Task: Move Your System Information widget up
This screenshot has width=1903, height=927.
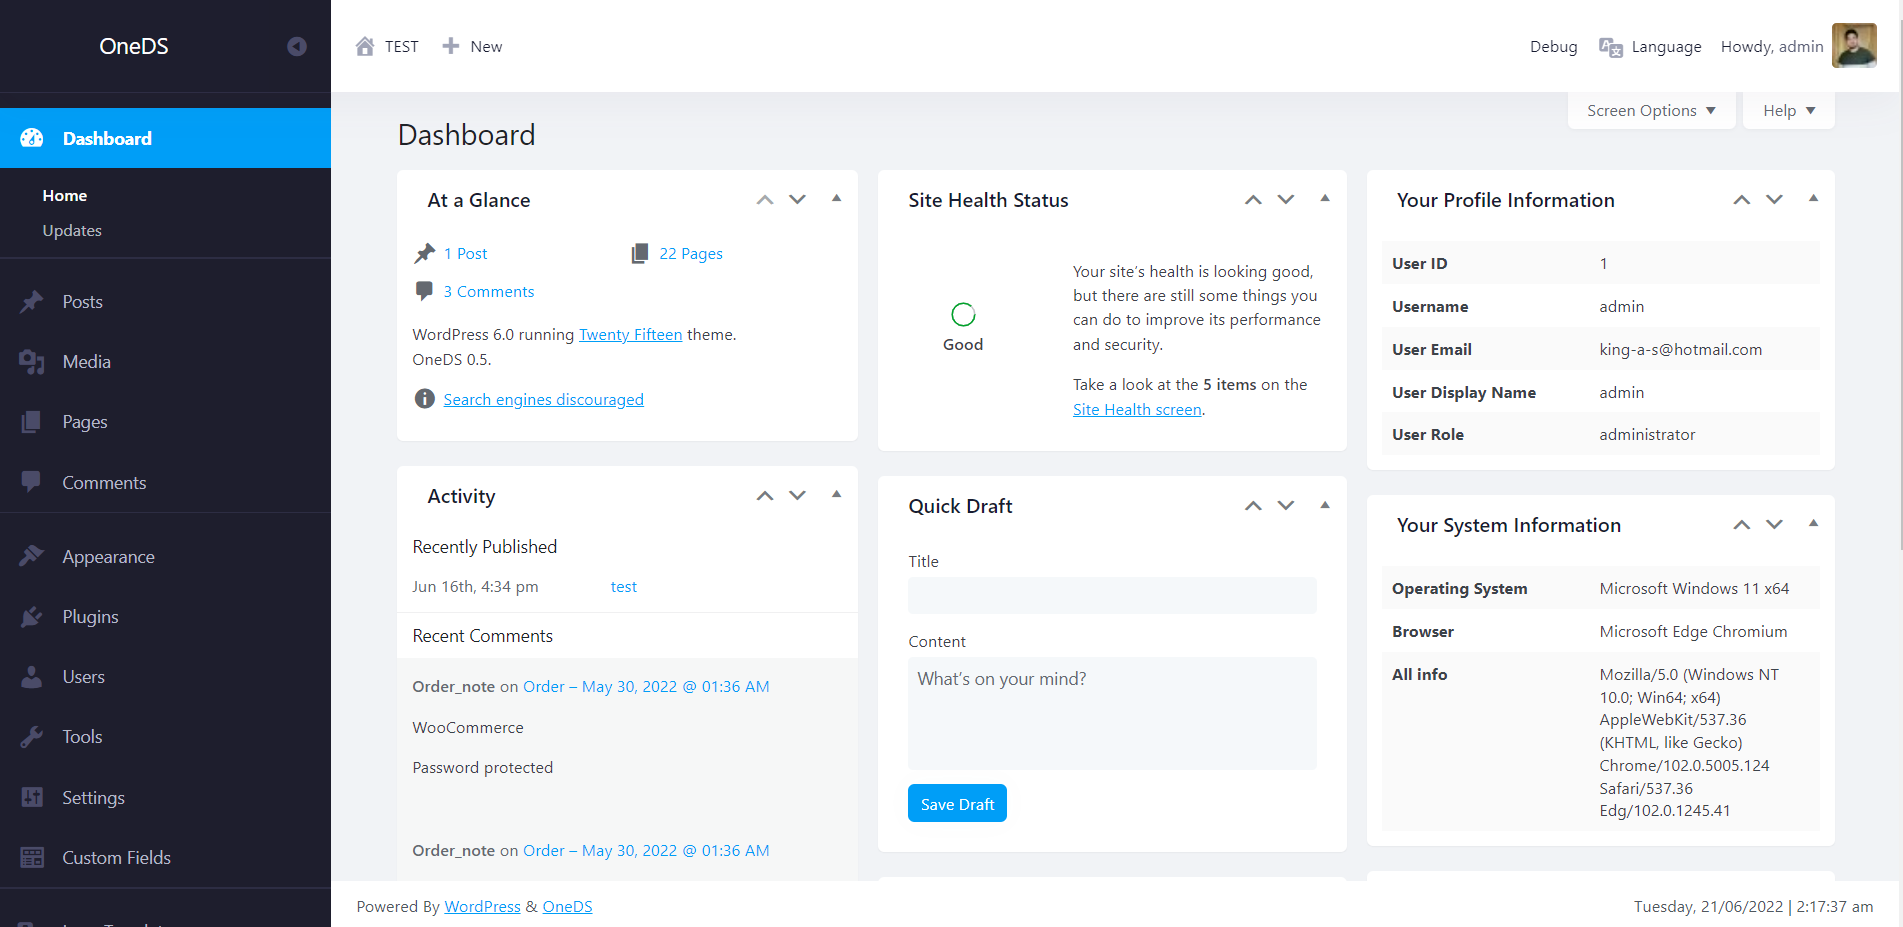Action: pos(1742,525)
